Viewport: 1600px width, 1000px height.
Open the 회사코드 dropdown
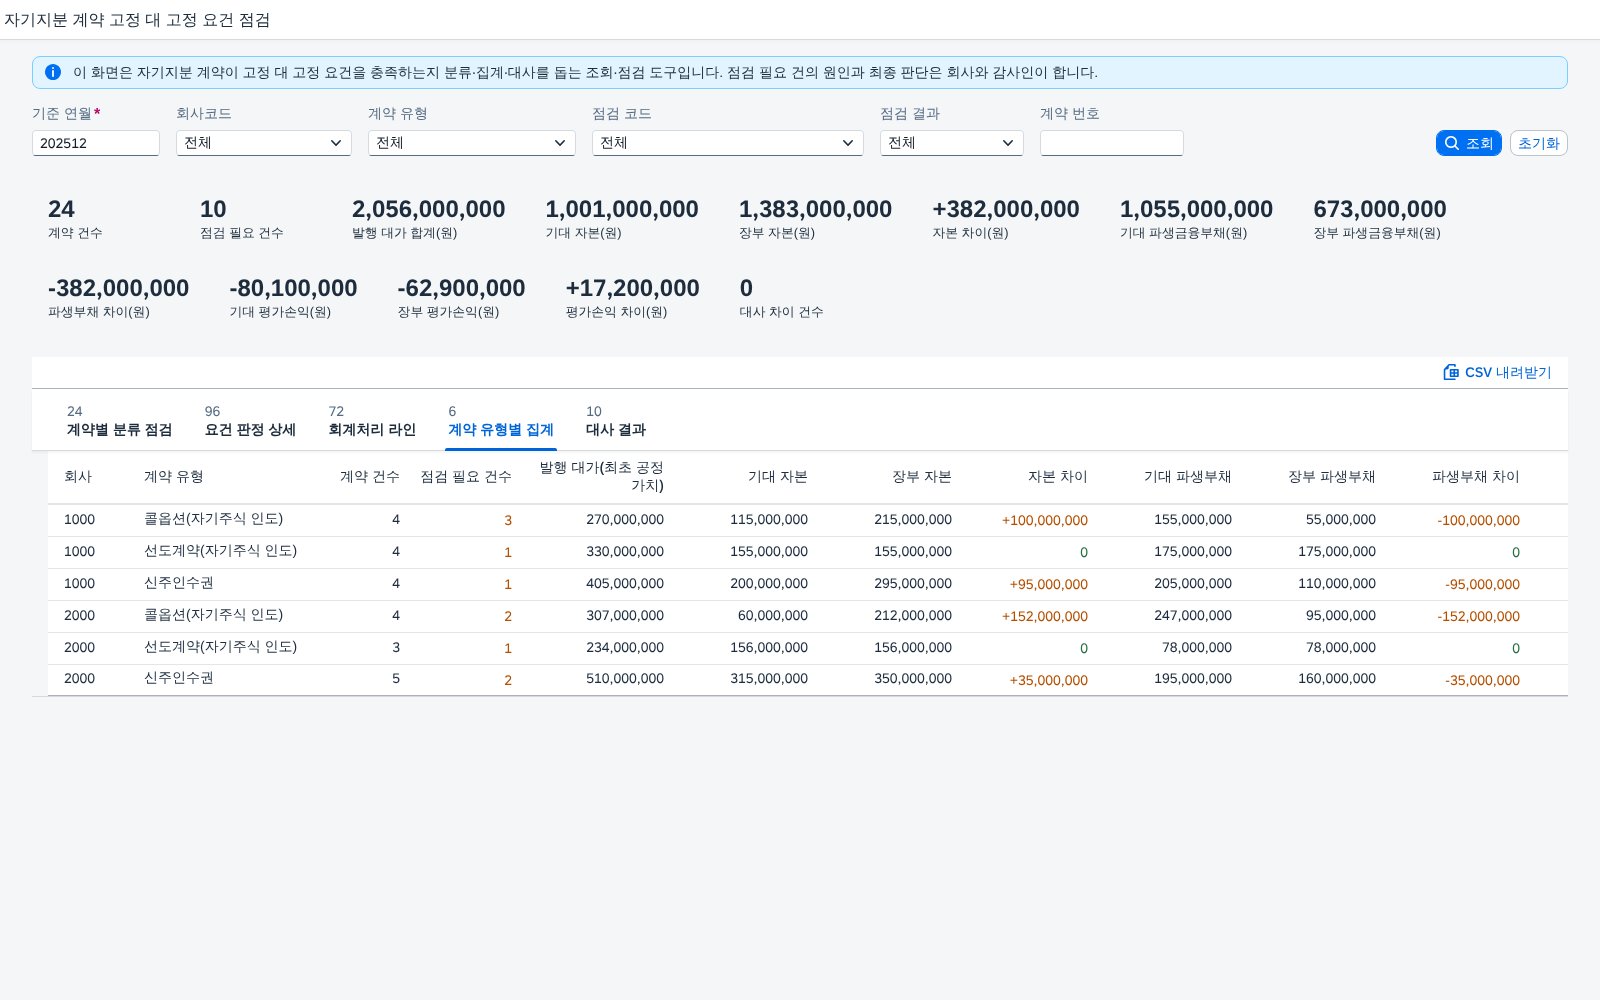pos(264,143)
